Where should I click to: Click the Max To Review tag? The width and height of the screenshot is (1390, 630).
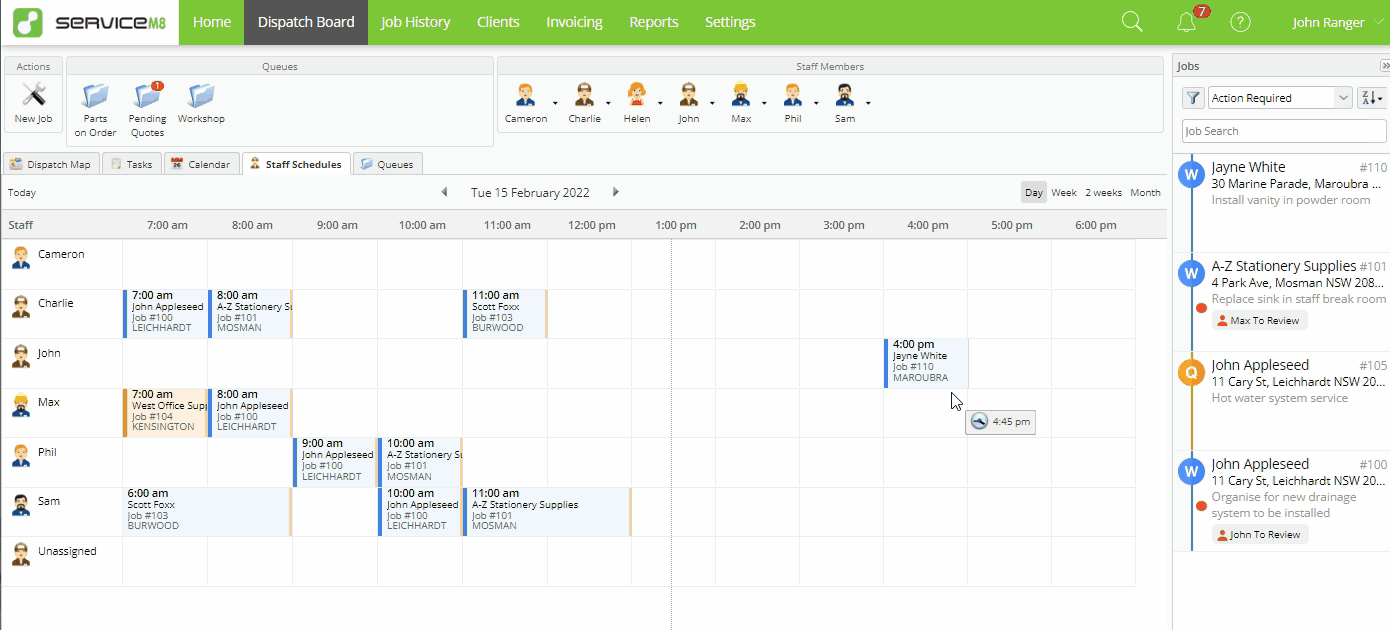(x=1260, y=321)
